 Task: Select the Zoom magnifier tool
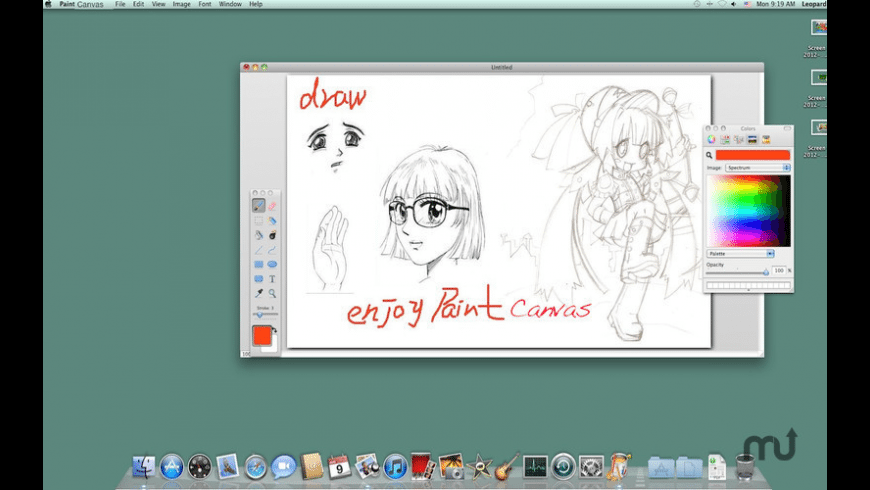272,293
